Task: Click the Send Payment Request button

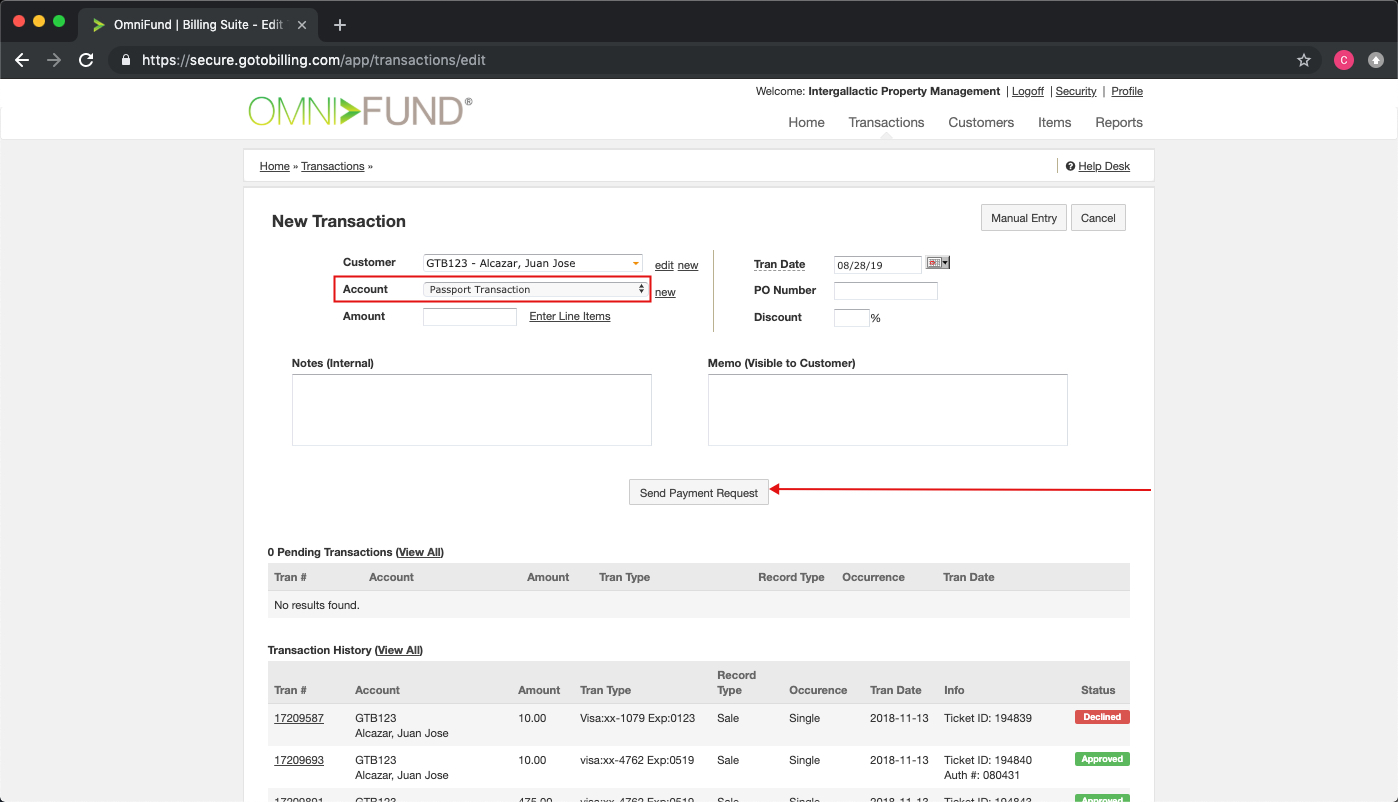Action: [699, 493]
